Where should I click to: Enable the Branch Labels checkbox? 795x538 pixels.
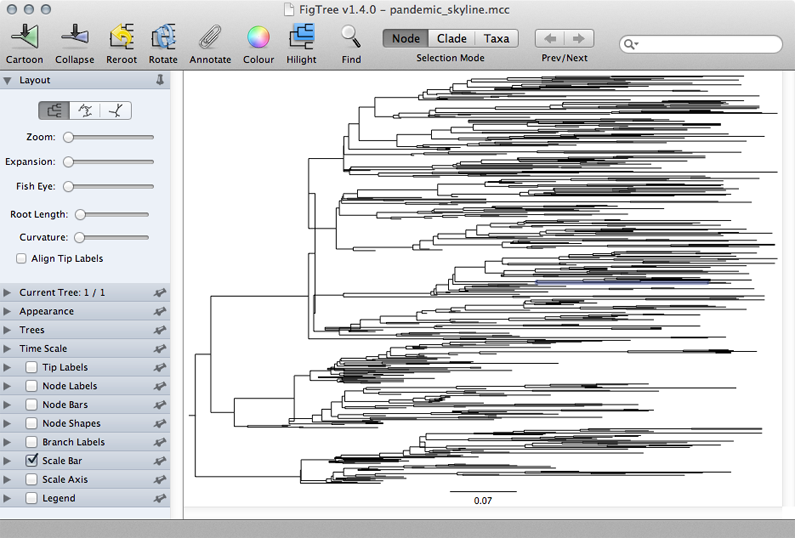point(31,442)
